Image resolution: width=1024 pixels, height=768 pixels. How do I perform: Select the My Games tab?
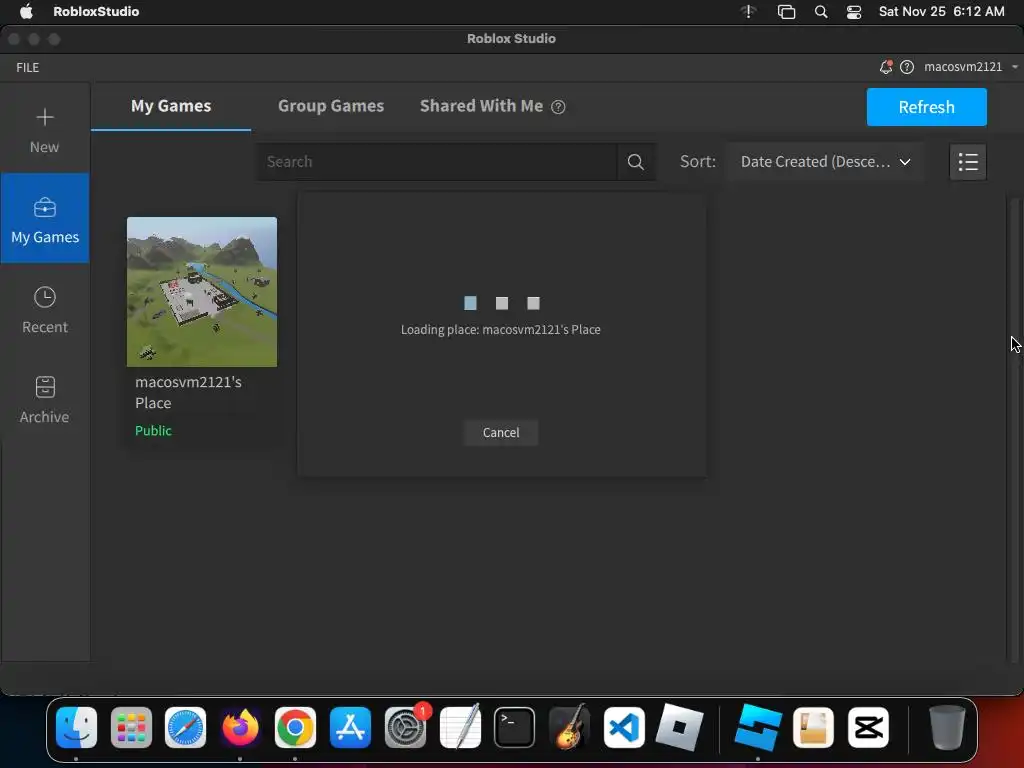click(x=171, y=106)
